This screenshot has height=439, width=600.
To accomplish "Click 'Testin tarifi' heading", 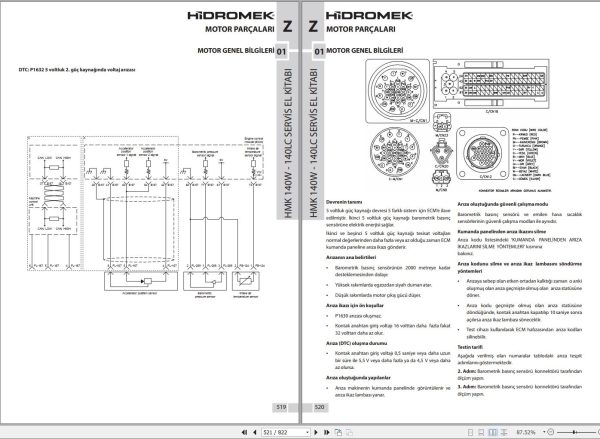I will 470,347.
